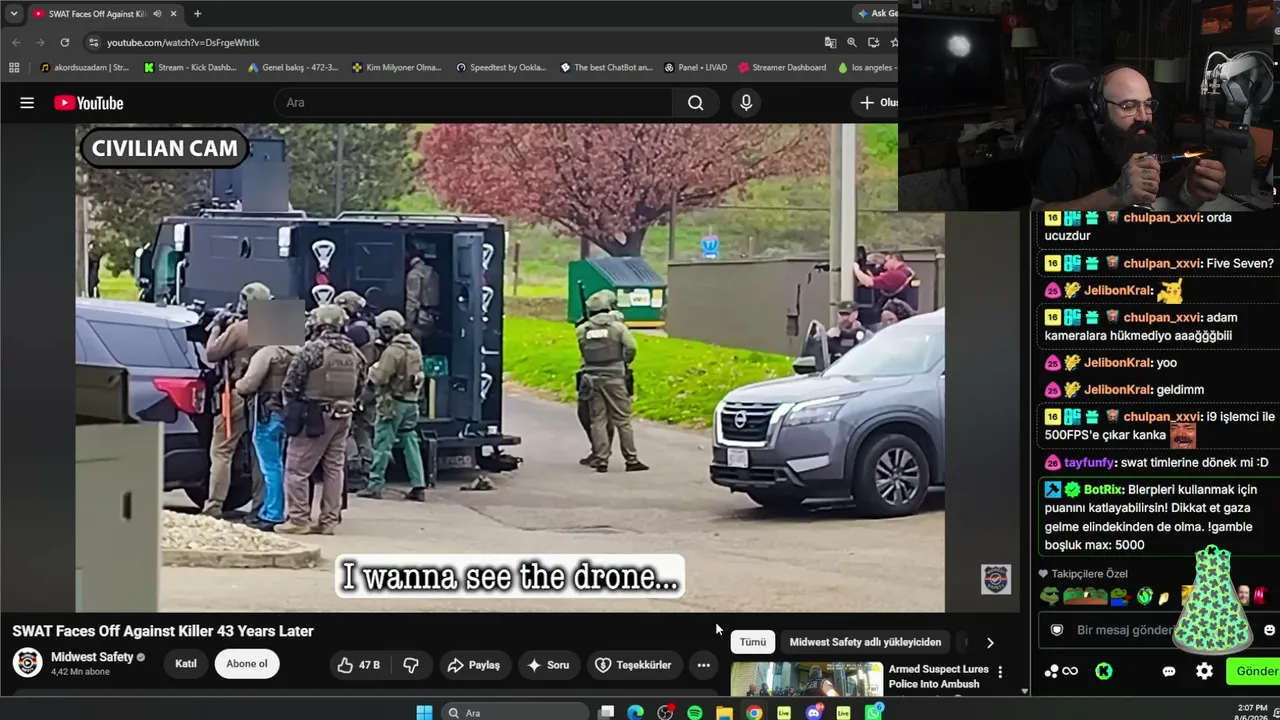Like the video with thumbs-up

(357, 665)
